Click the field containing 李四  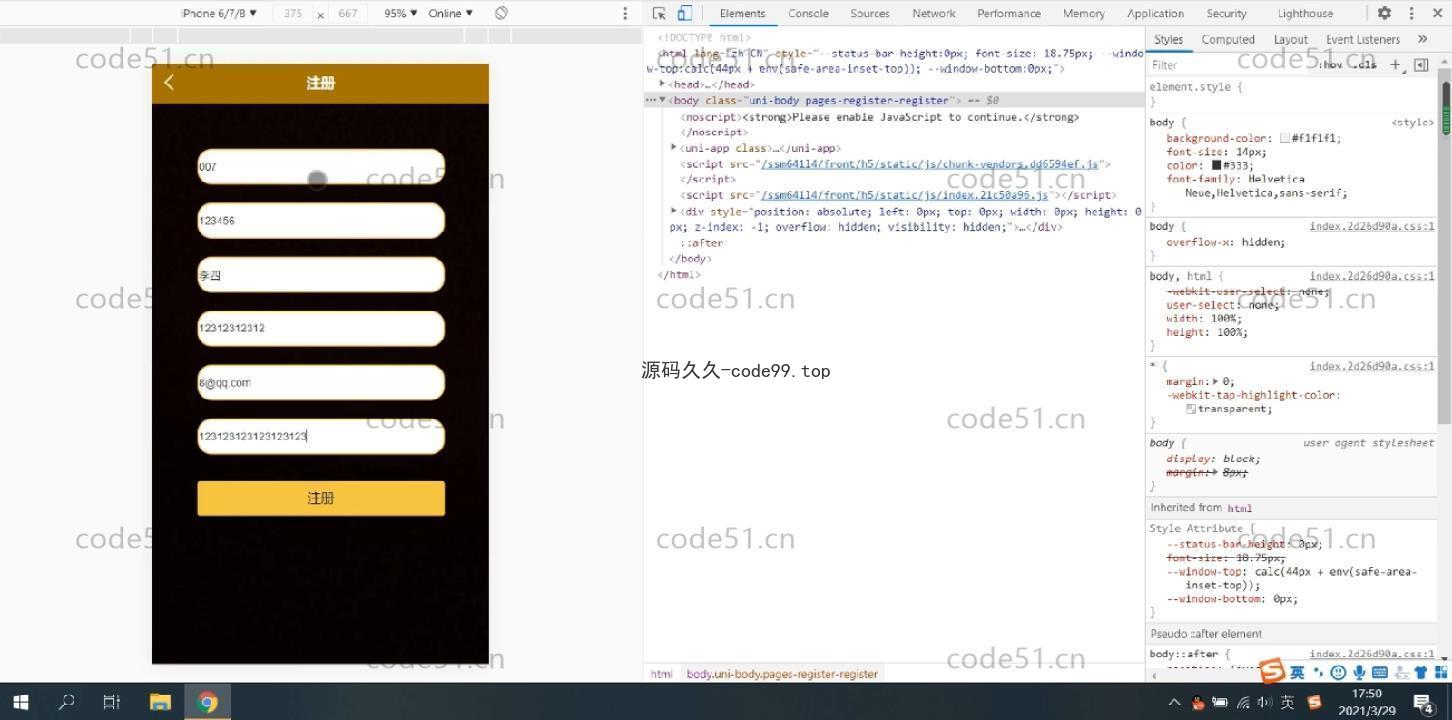(321, 275)
